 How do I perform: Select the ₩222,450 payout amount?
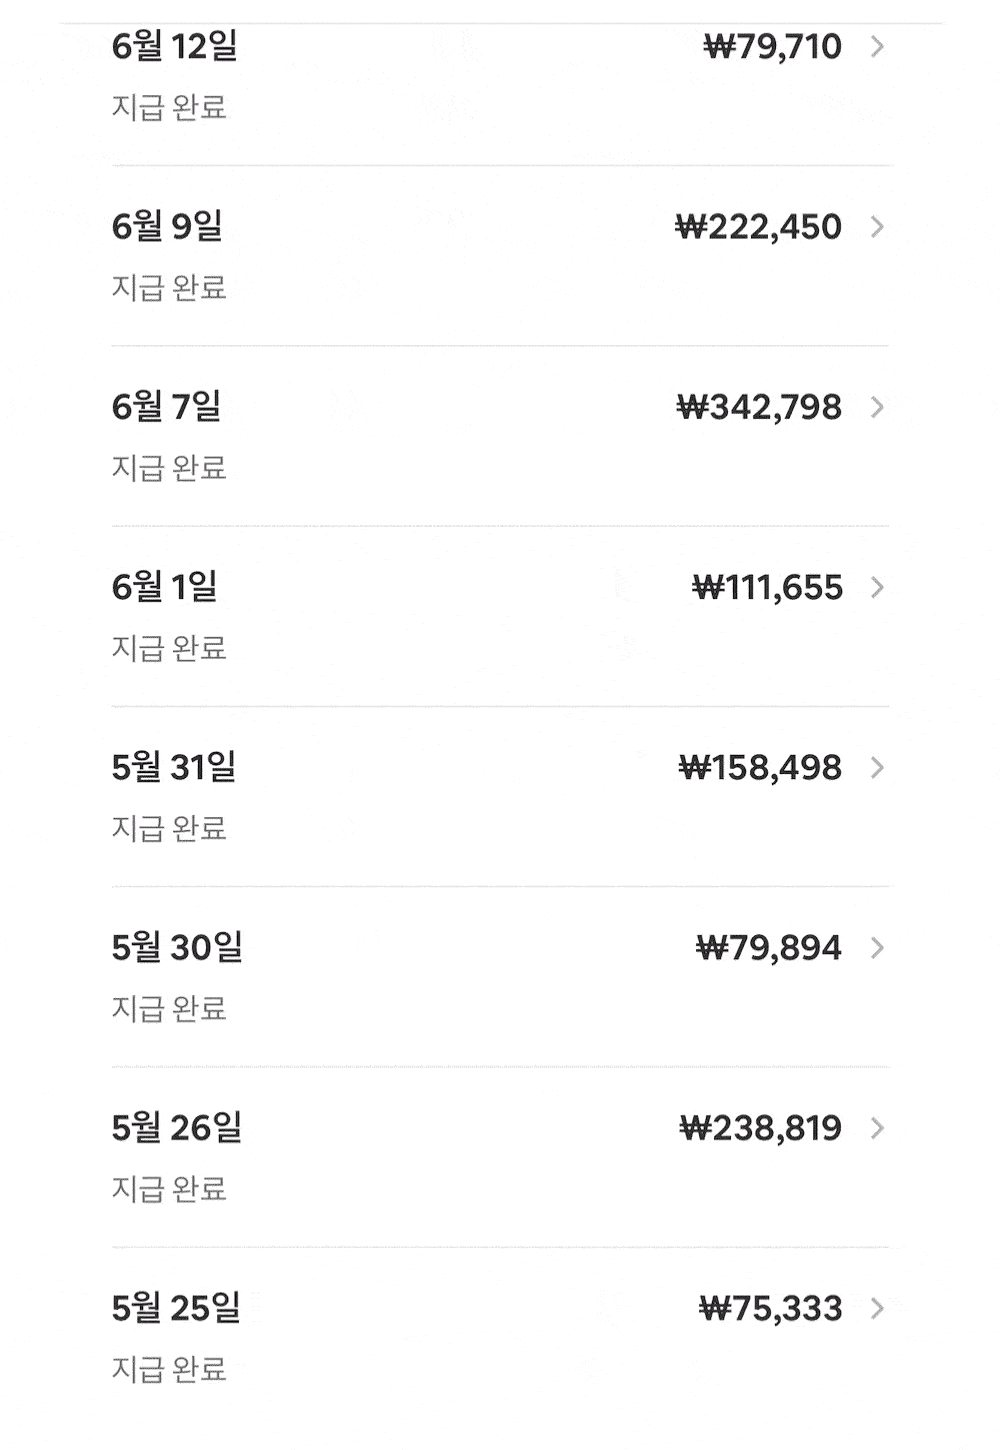coord(758,227)
